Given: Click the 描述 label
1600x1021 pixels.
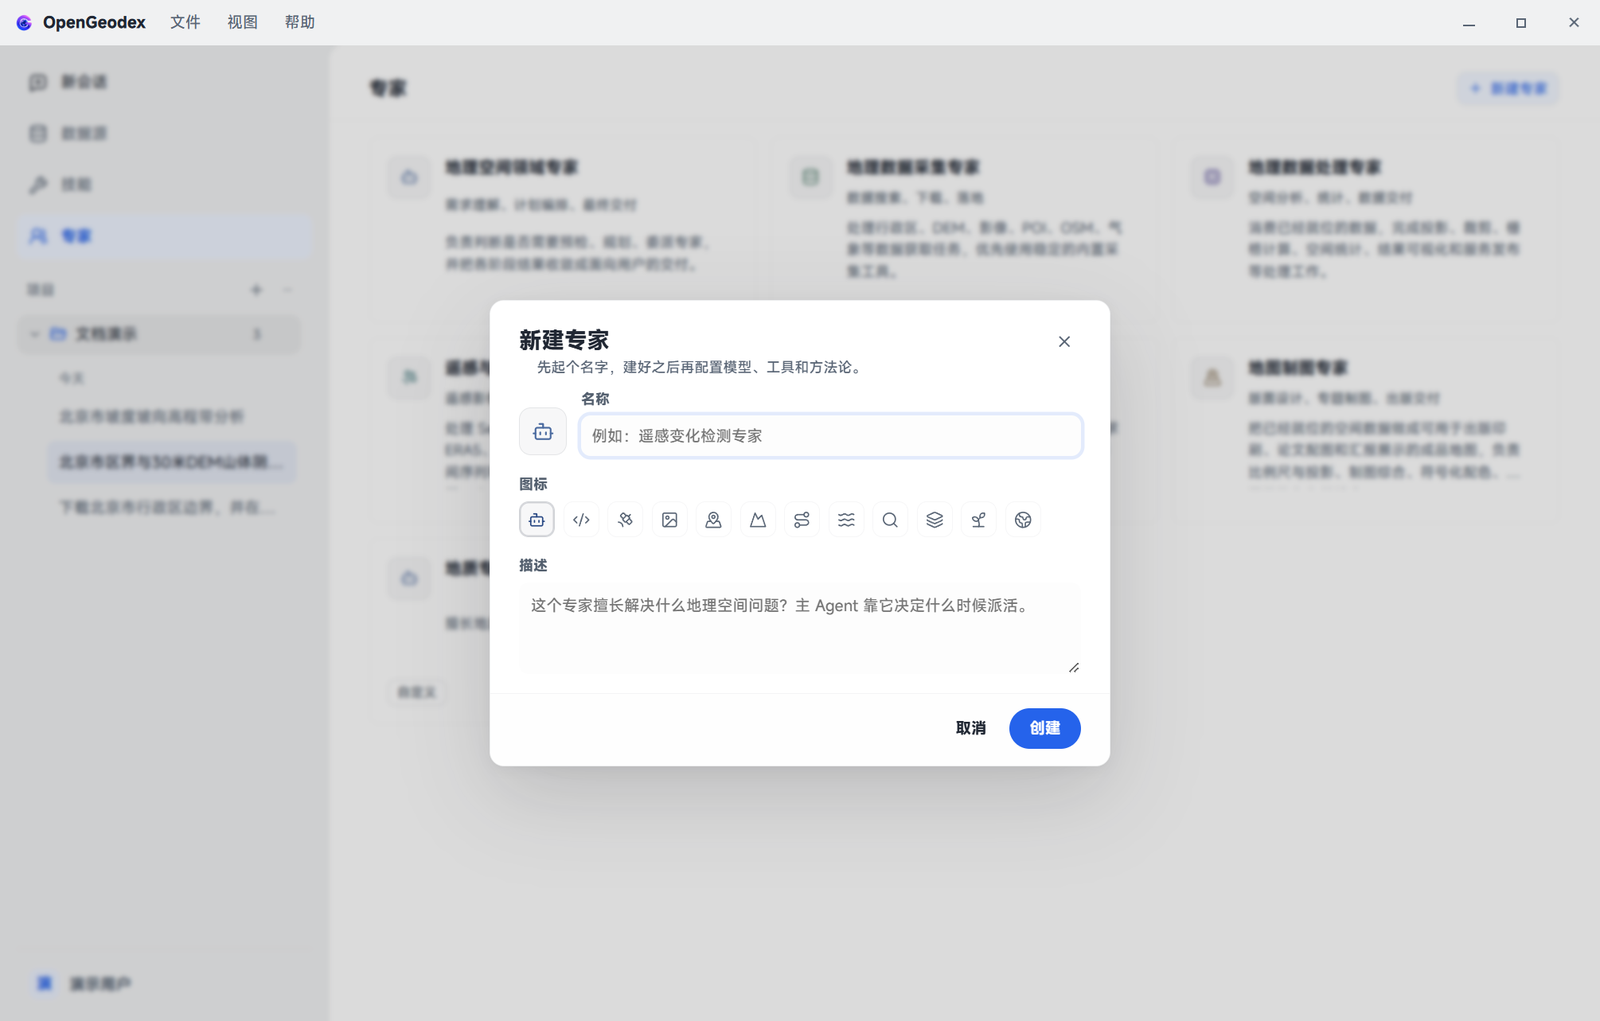Looking at the screenshot, I should point(533,566).
